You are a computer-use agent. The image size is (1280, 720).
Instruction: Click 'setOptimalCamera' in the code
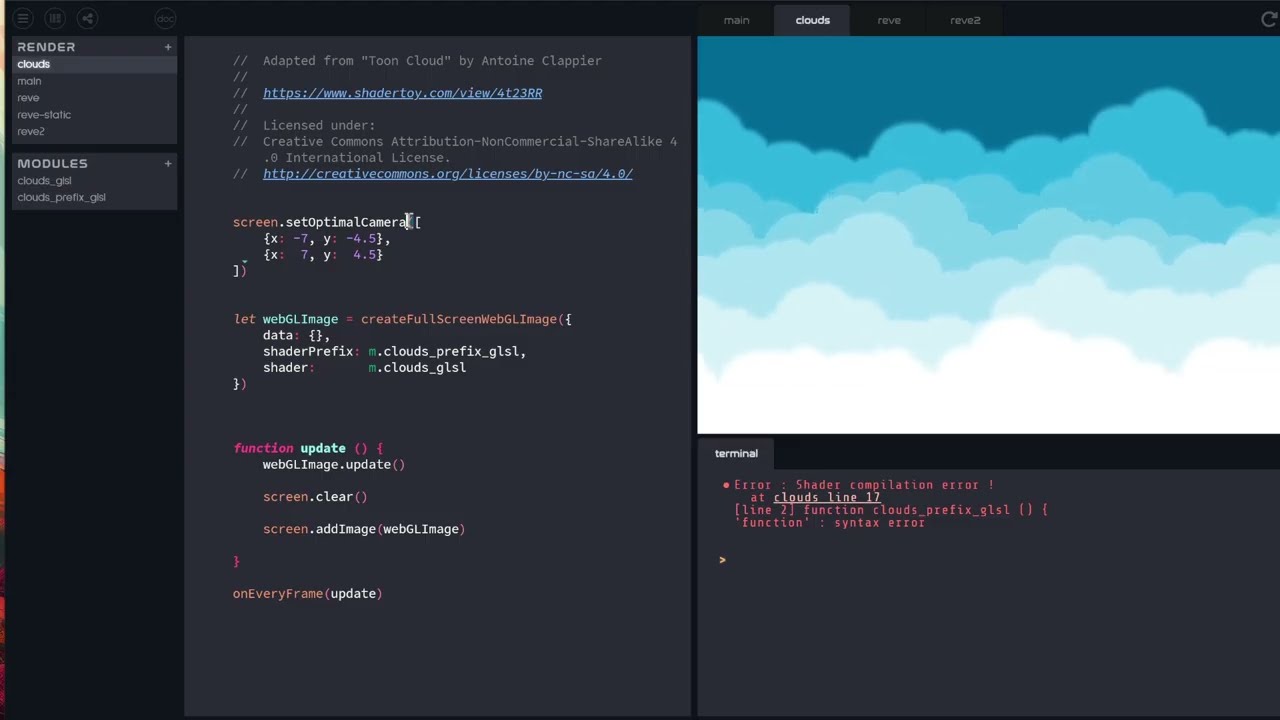[346, 222]
